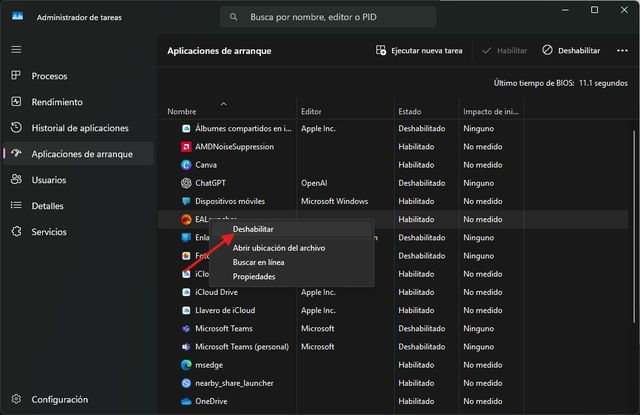Choose Abrir ubicación del archivo

pyautogui.click(x=278, y=247)
